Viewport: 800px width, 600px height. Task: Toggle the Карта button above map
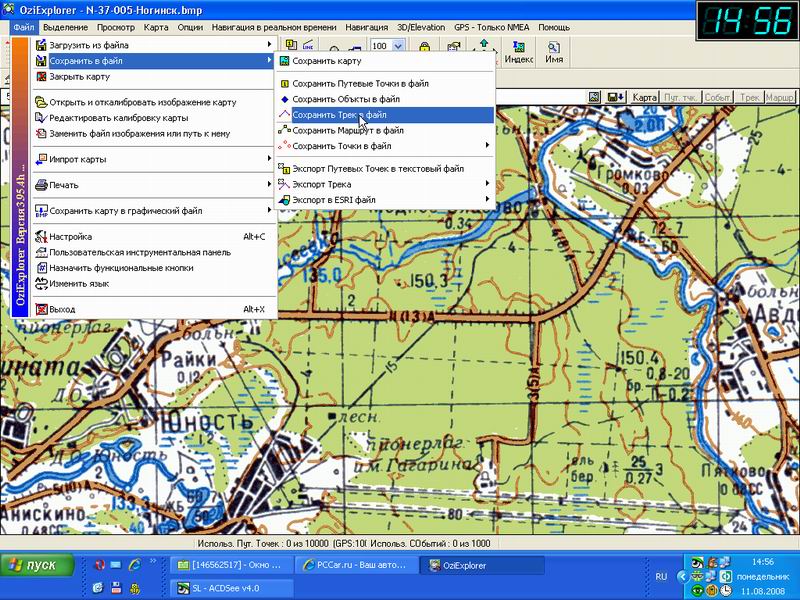[x=645, y=98]
